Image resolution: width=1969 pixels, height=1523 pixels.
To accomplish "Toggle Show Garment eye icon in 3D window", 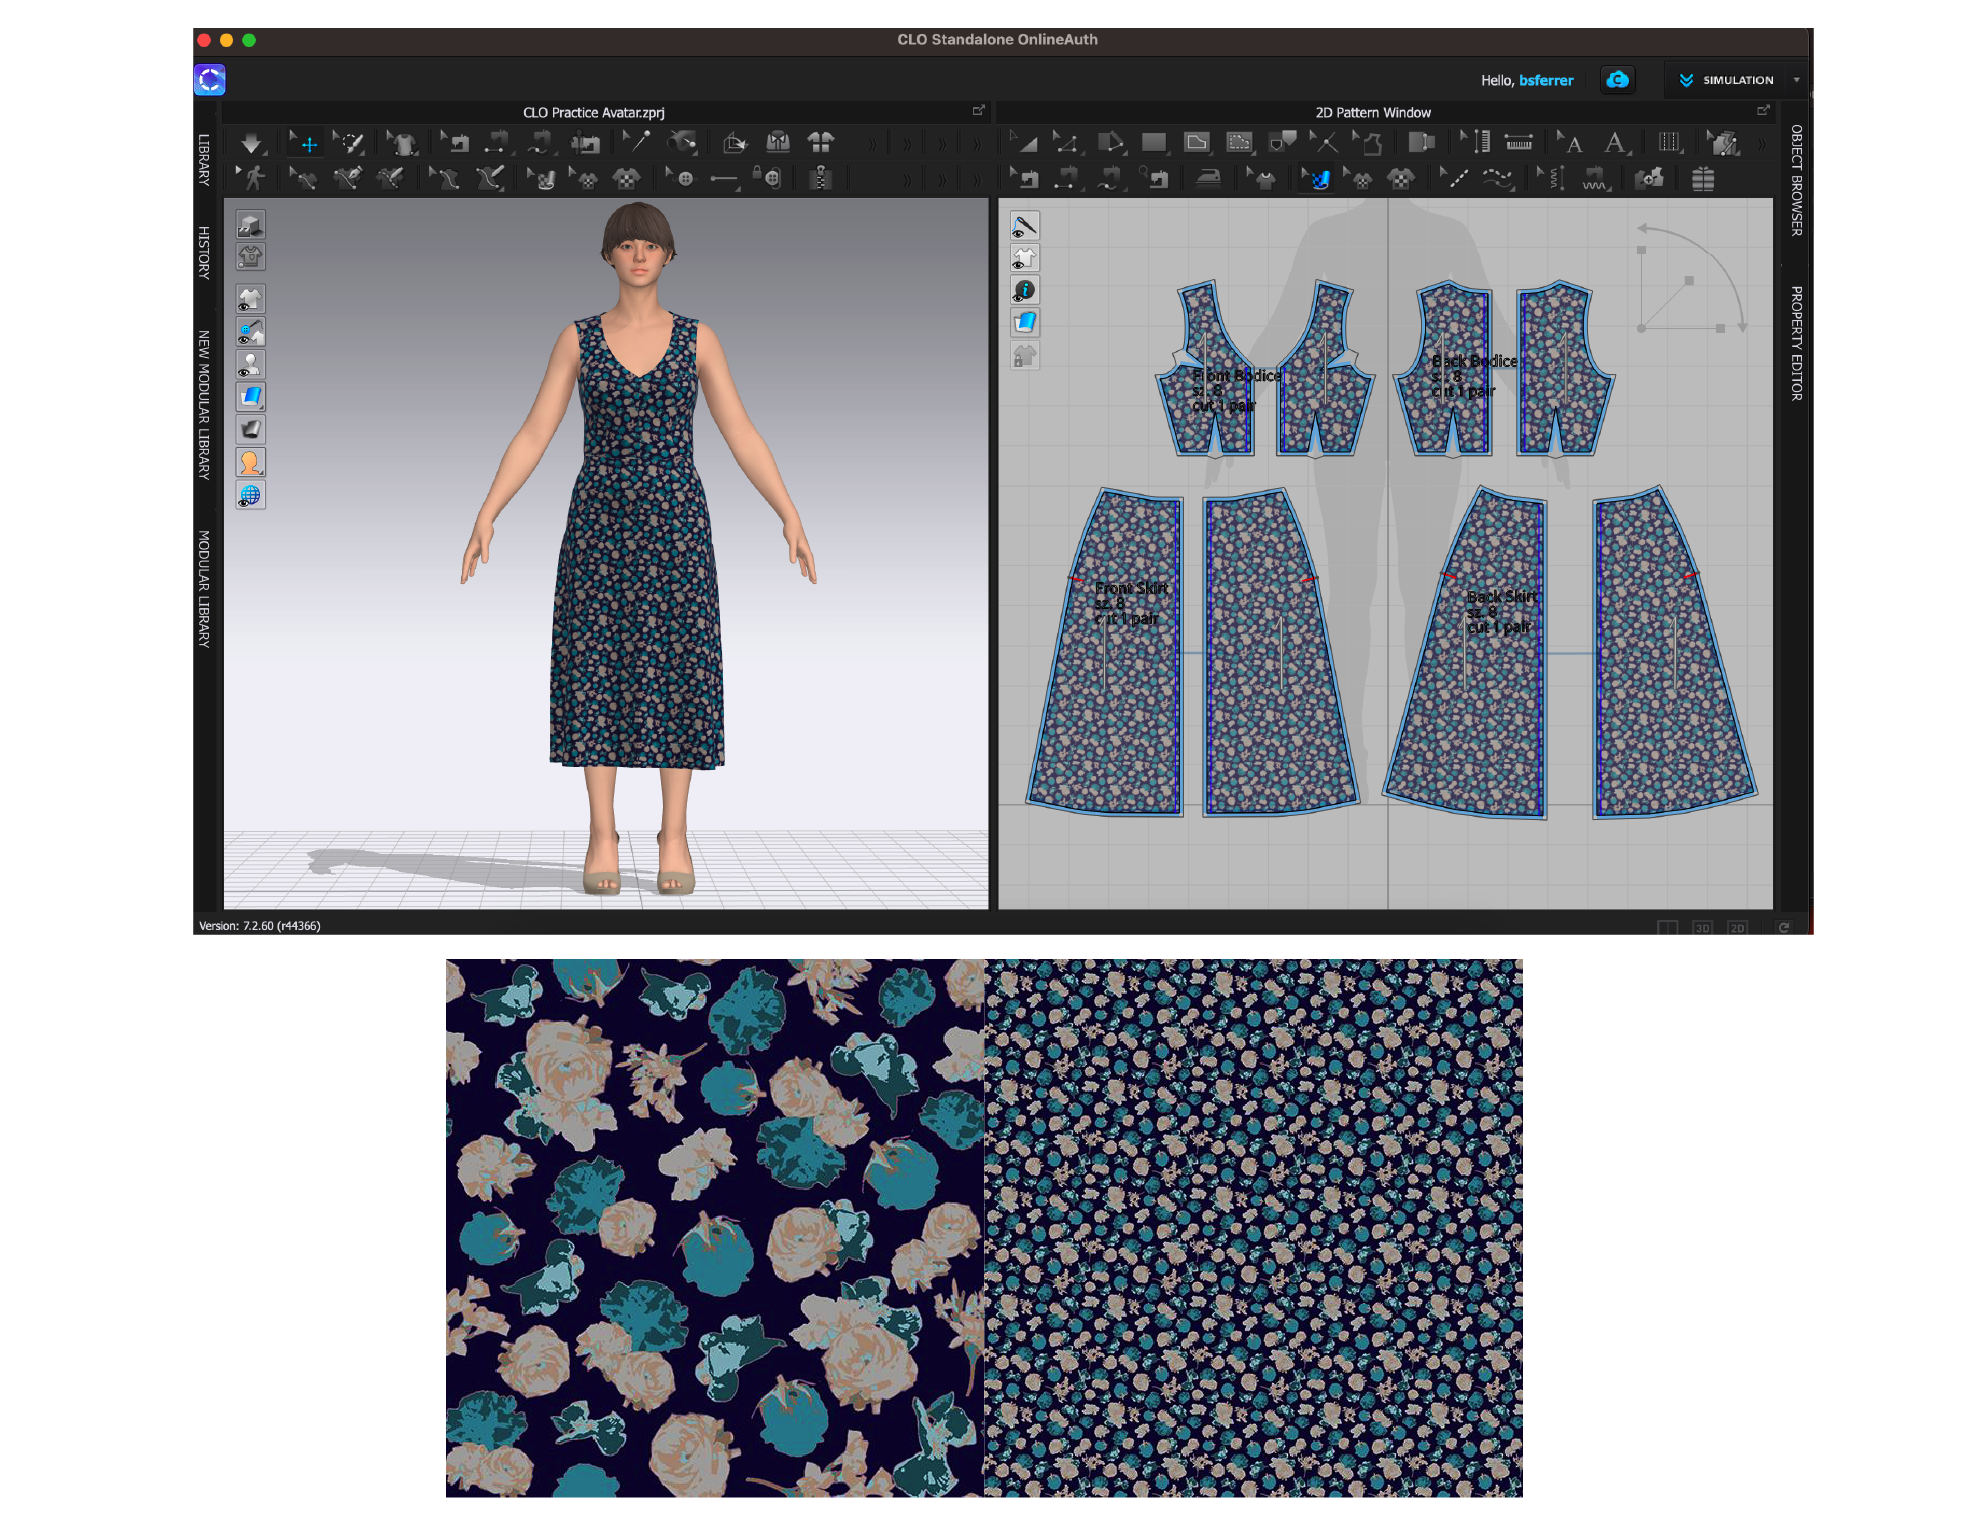I will (250, 299).
